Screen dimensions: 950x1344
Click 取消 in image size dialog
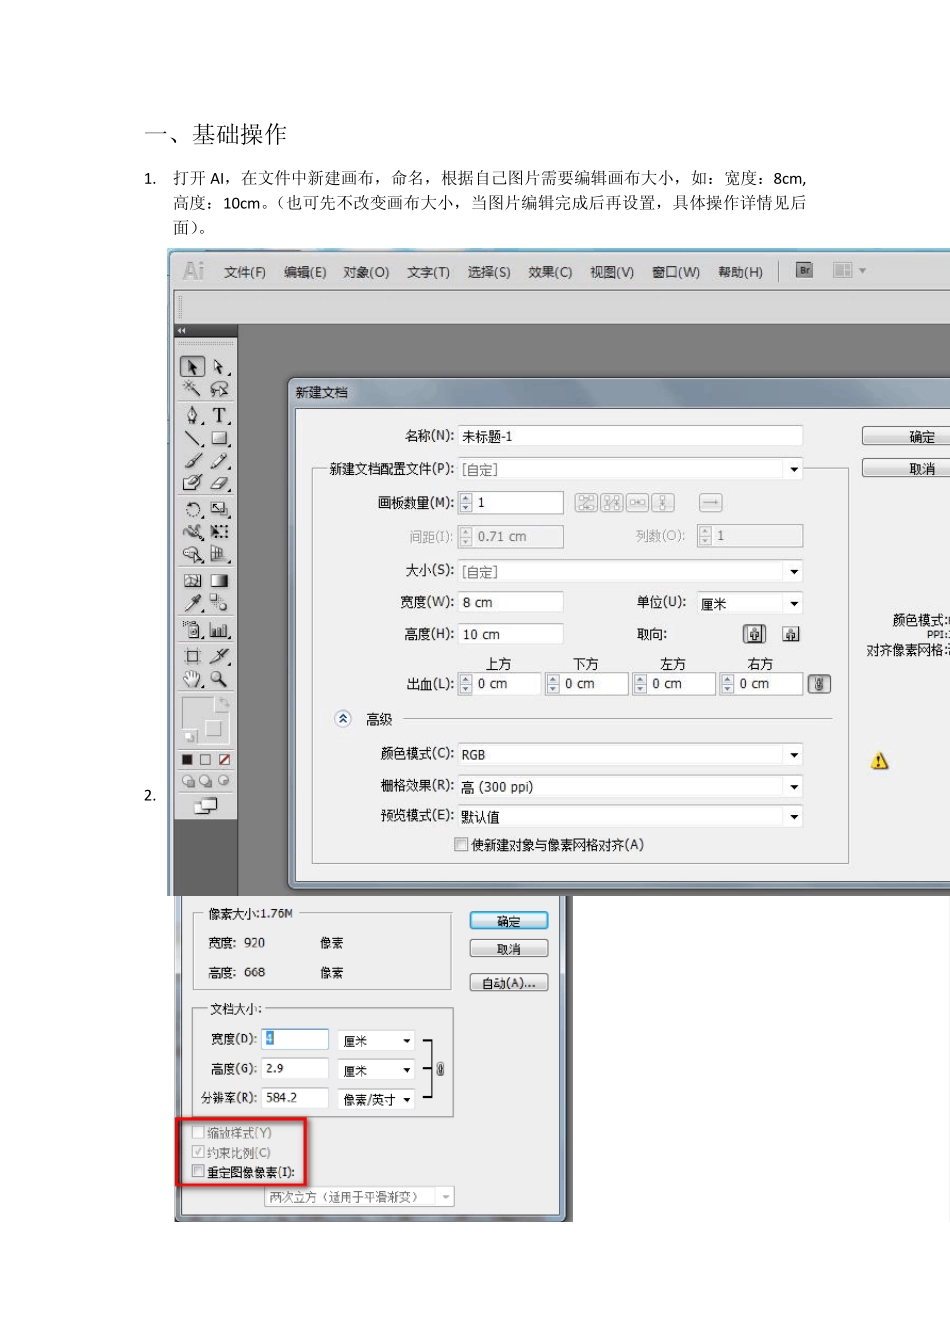click(x=509, y=949)
